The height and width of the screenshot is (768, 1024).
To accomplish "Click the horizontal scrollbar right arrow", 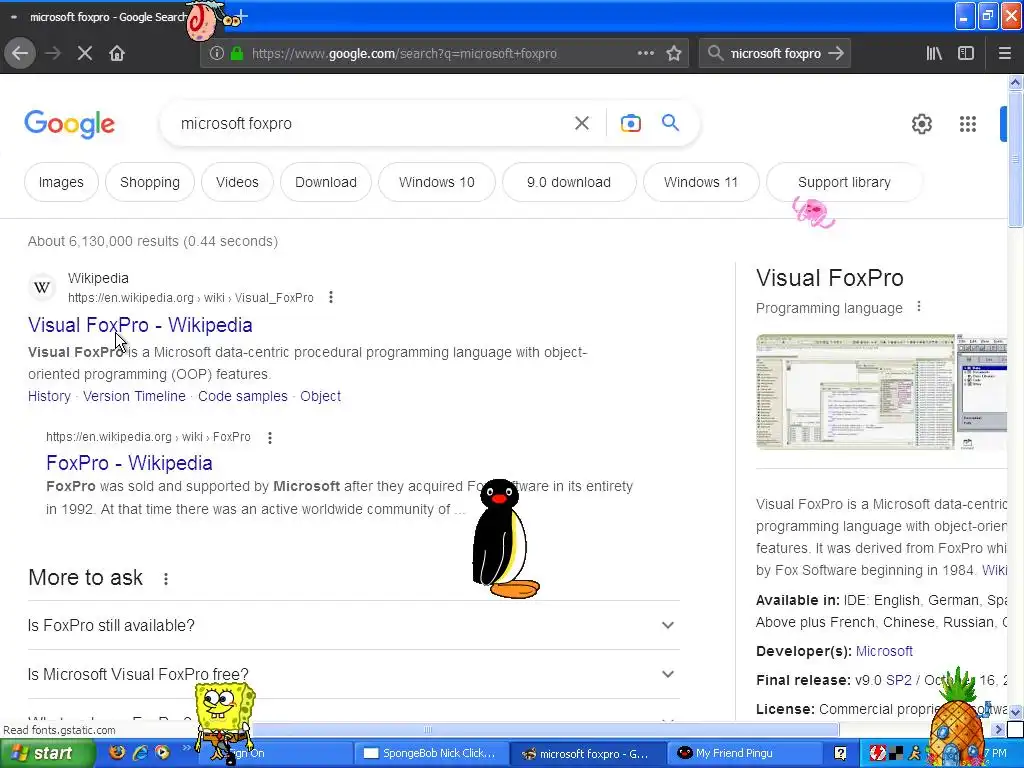I will (x=999, y=729).
